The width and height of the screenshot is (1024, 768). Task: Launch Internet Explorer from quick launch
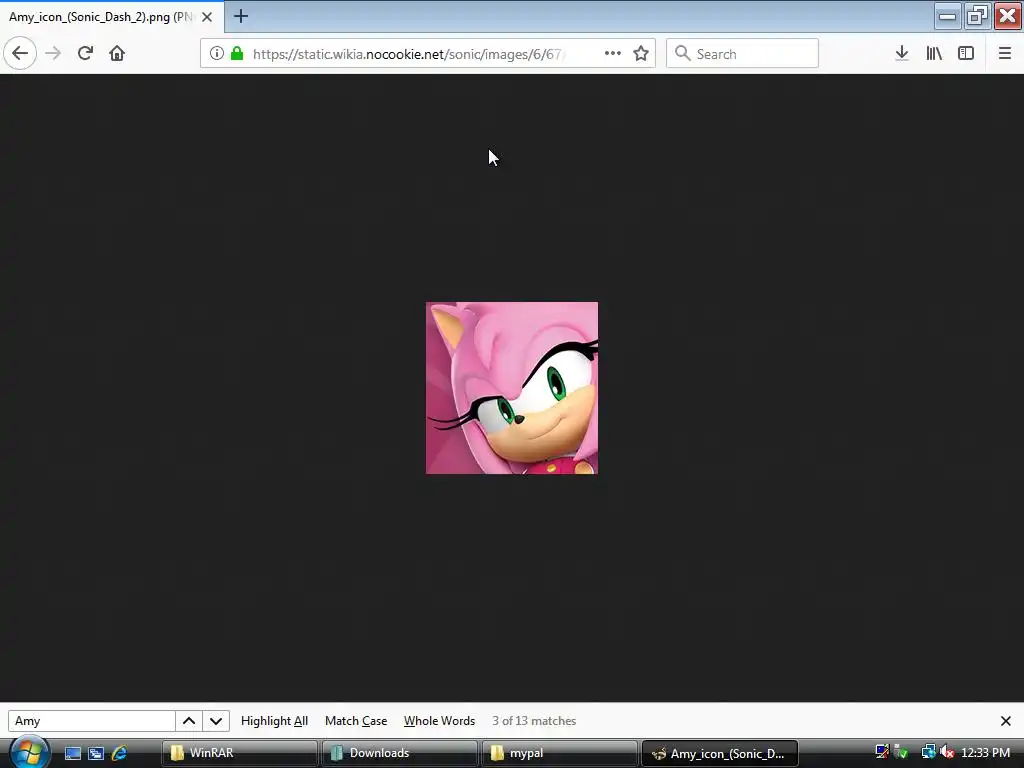tap(120, 753)
